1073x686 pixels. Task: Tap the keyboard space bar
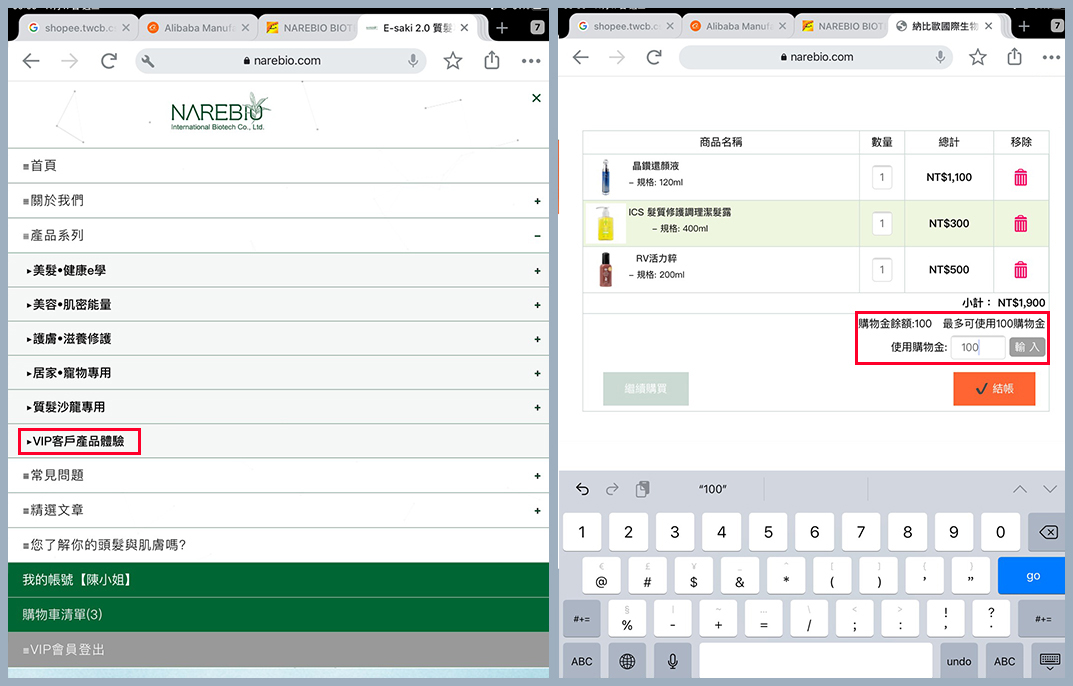coord(815,661)
